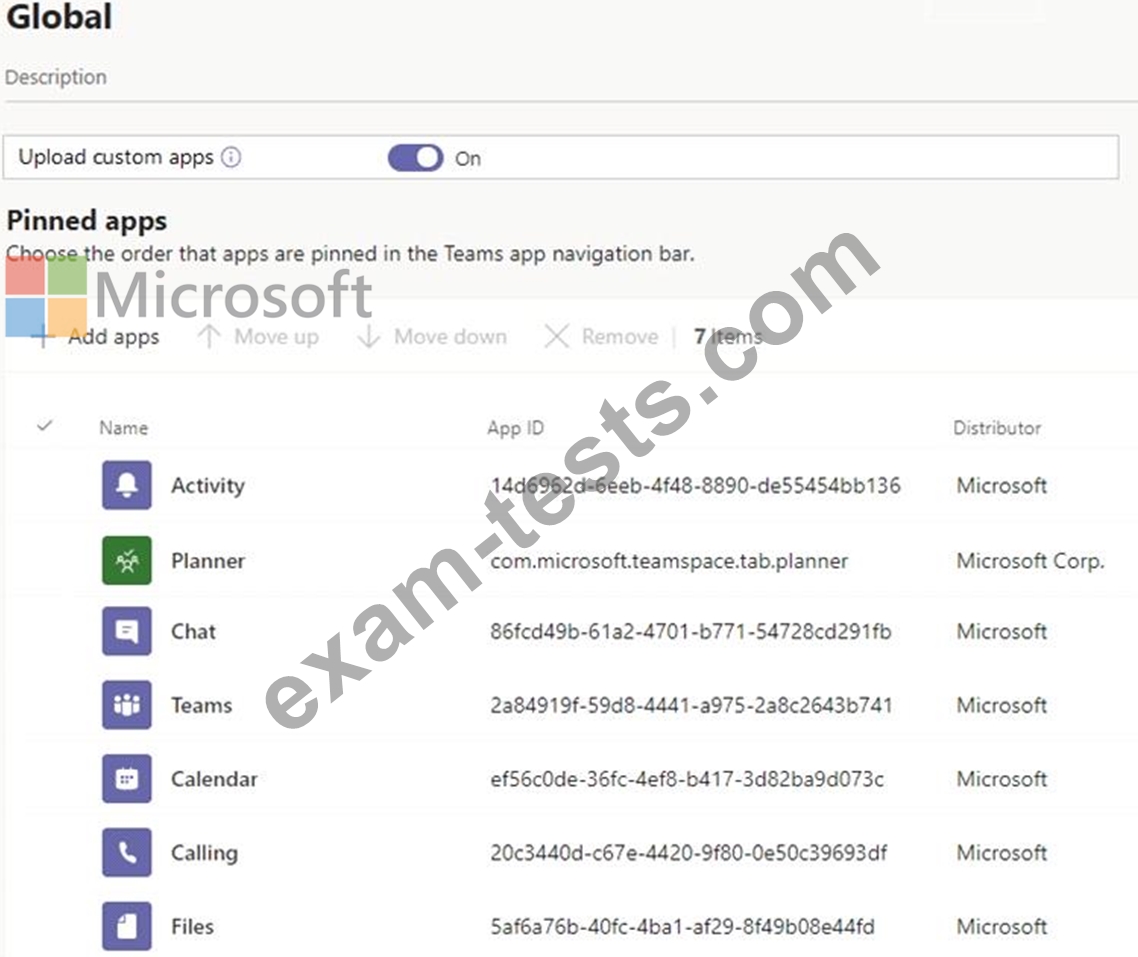Click the green Planner app icon
Screen dimensions: 1138x957
127,560
